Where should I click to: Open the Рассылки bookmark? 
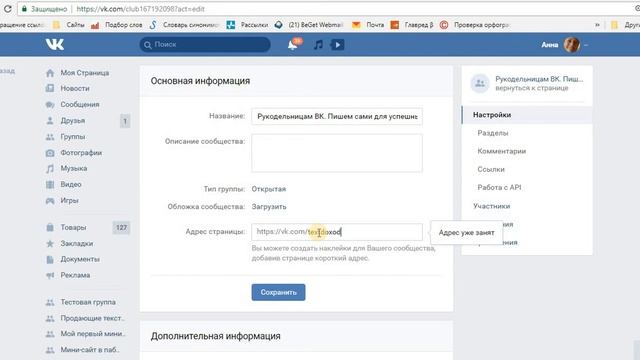click(247, 25)
